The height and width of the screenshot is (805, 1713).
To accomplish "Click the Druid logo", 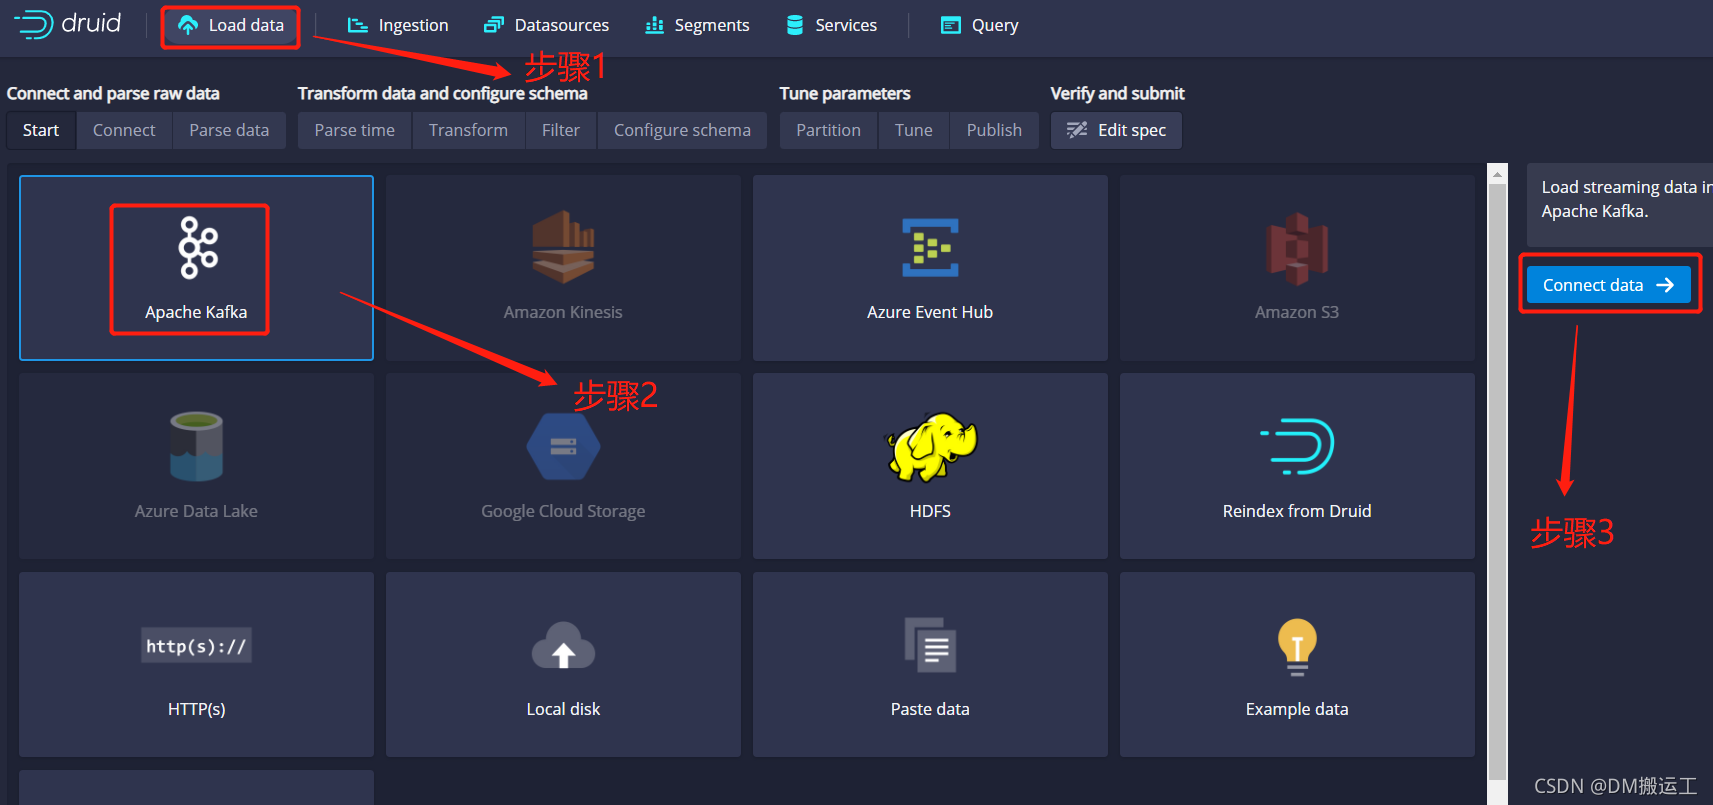I will point(67,24).
